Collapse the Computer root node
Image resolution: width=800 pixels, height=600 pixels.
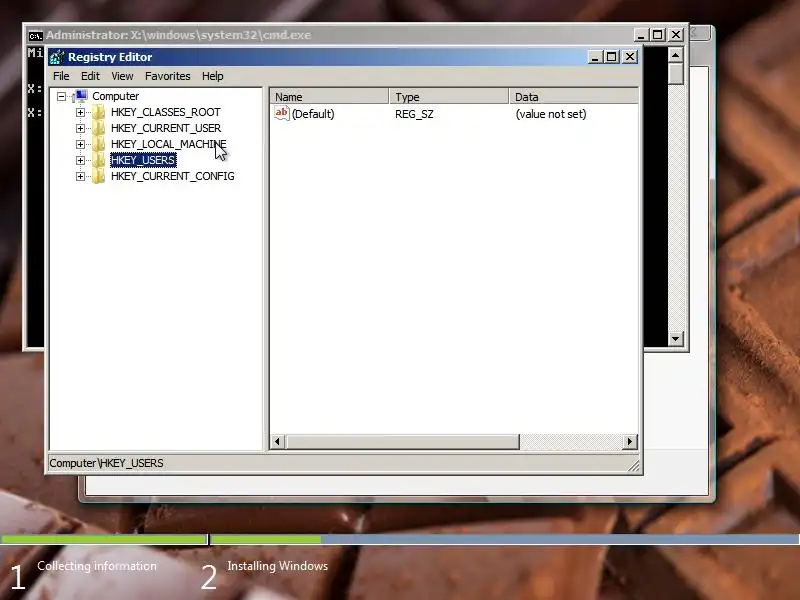pos(61,96)
